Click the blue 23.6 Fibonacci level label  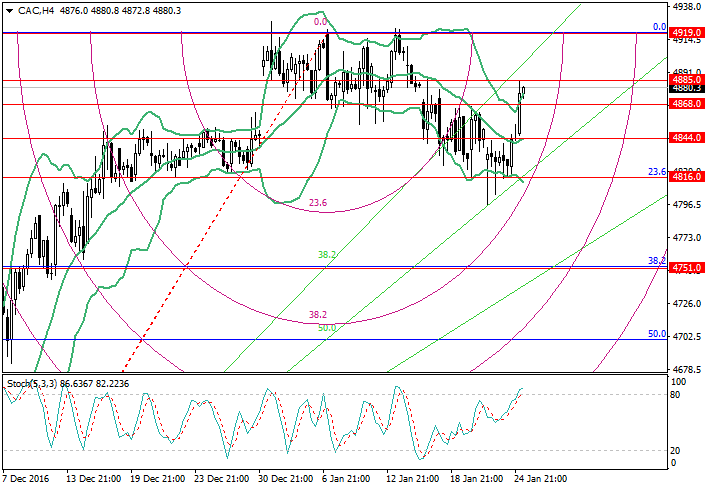click(657, 172)
